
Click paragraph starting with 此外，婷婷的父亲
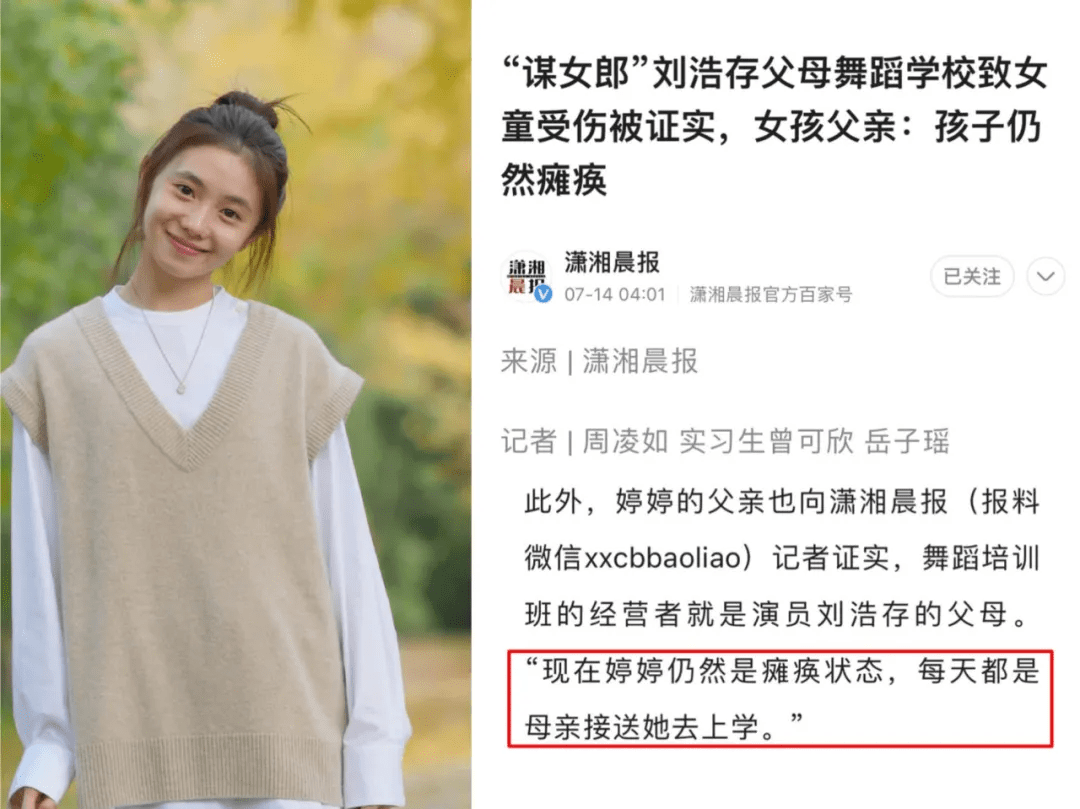pos(782,558)
